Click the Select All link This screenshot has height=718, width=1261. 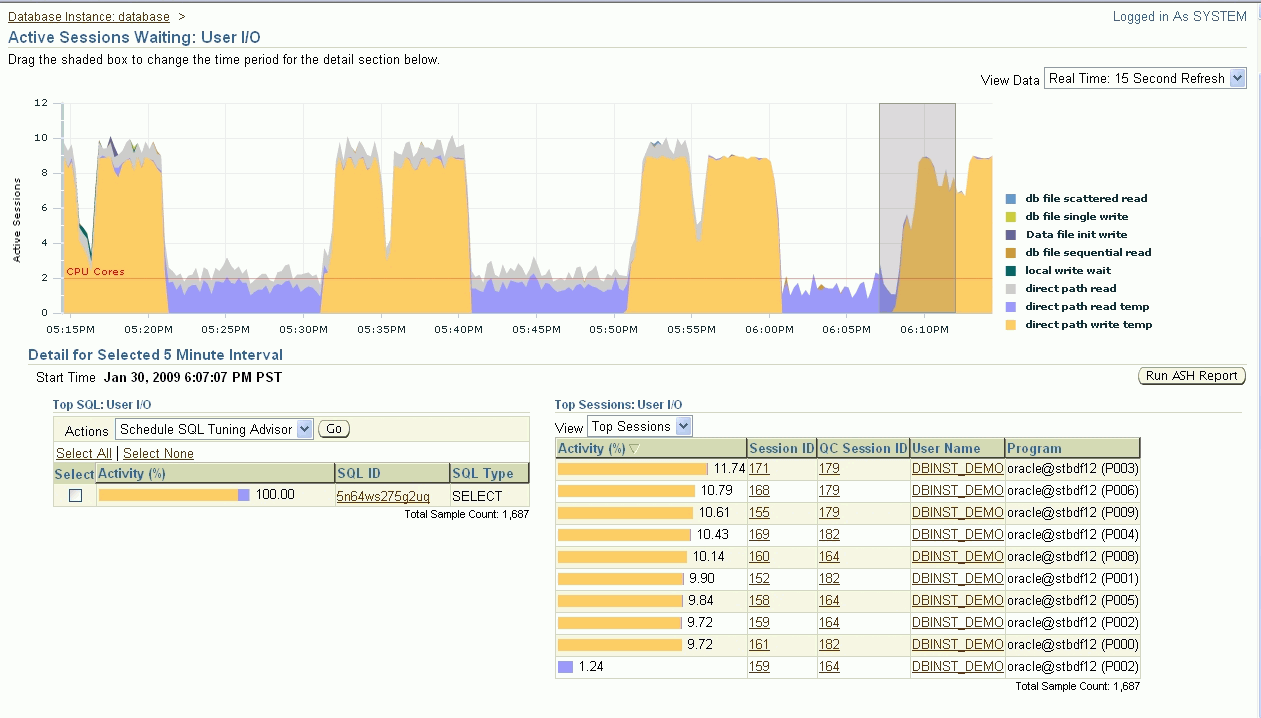(x=84, y=453)
